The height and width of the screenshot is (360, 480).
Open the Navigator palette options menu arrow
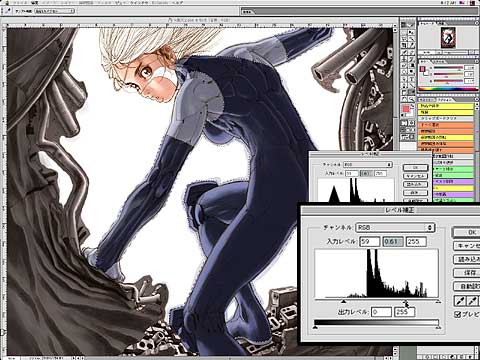pyautogui.click(x=477, y=23)
